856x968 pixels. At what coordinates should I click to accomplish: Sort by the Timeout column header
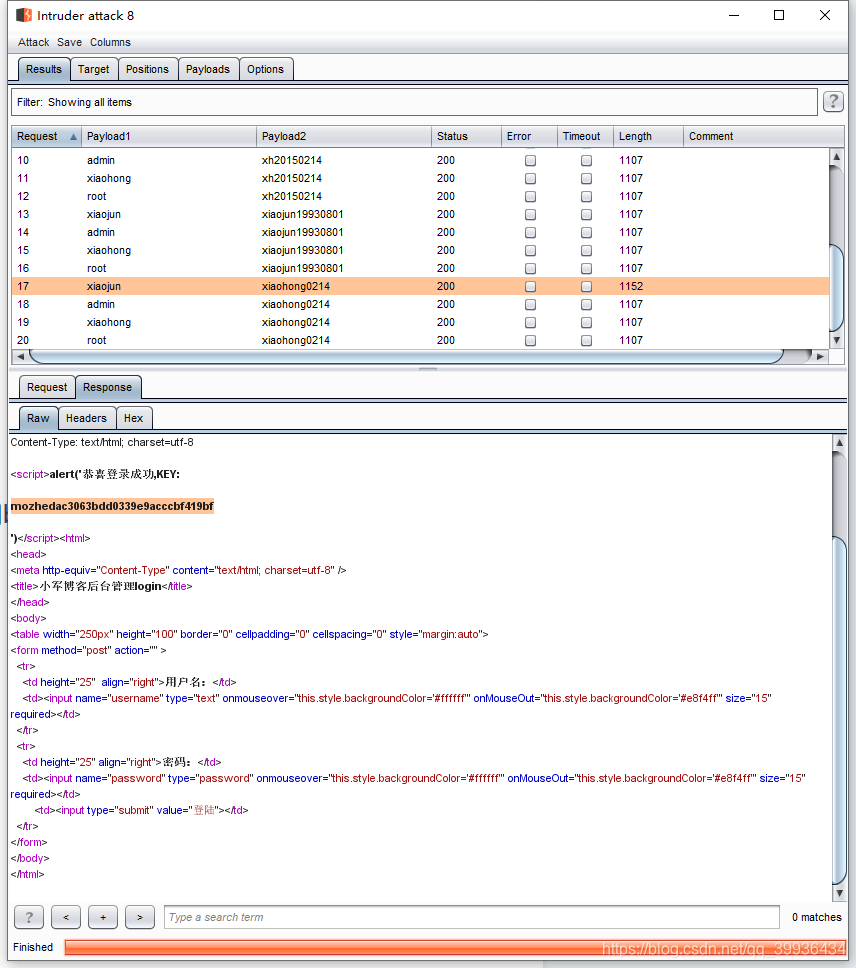[585, 136]
